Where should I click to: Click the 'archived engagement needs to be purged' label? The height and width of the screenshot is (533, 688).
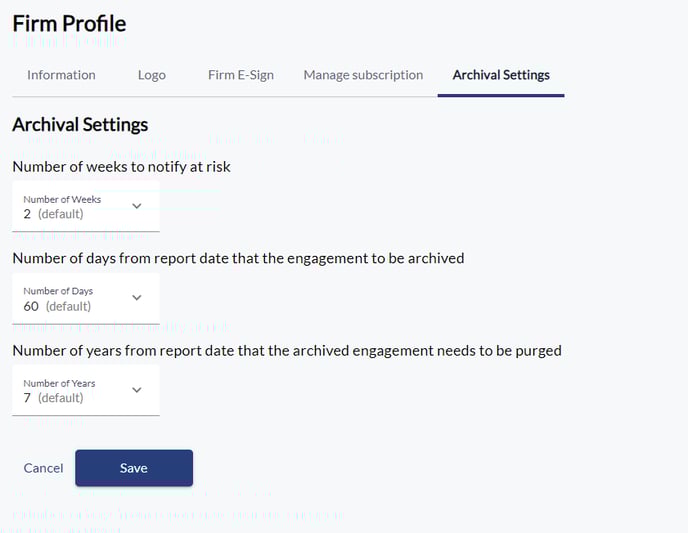(x=286, y=350)
